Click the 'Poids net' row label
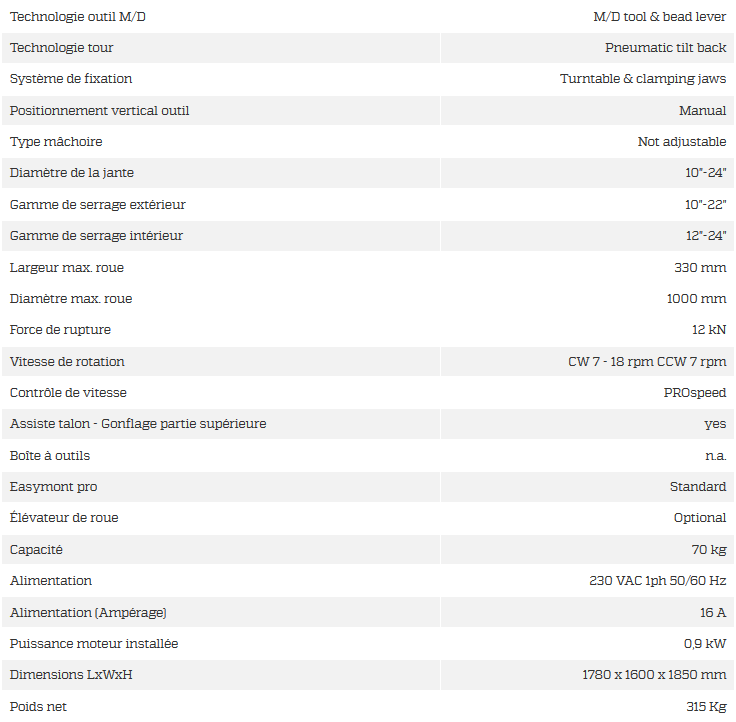The image size is (736, 722). pos(39,707)
